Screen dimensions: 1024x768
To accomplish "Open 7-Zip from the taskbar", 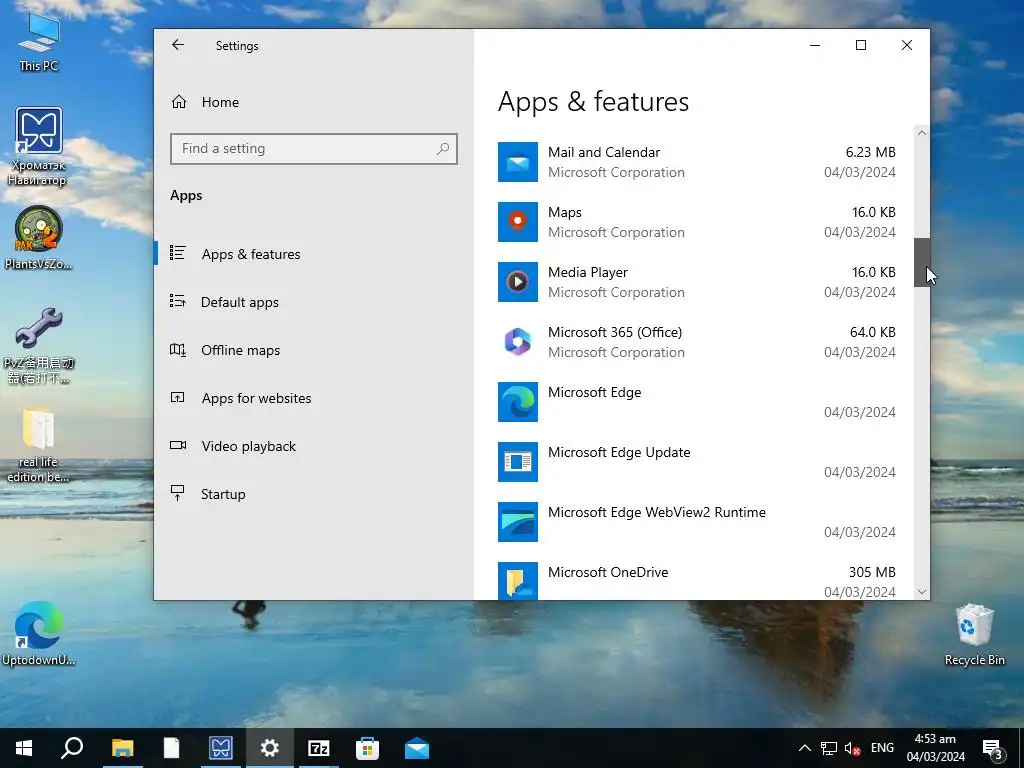I will coord(318,748).
